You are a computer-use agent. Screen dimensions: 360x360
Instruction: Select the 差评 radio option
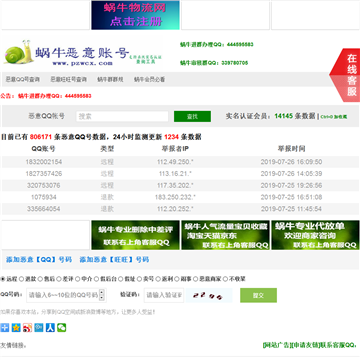tap(59, 279)
